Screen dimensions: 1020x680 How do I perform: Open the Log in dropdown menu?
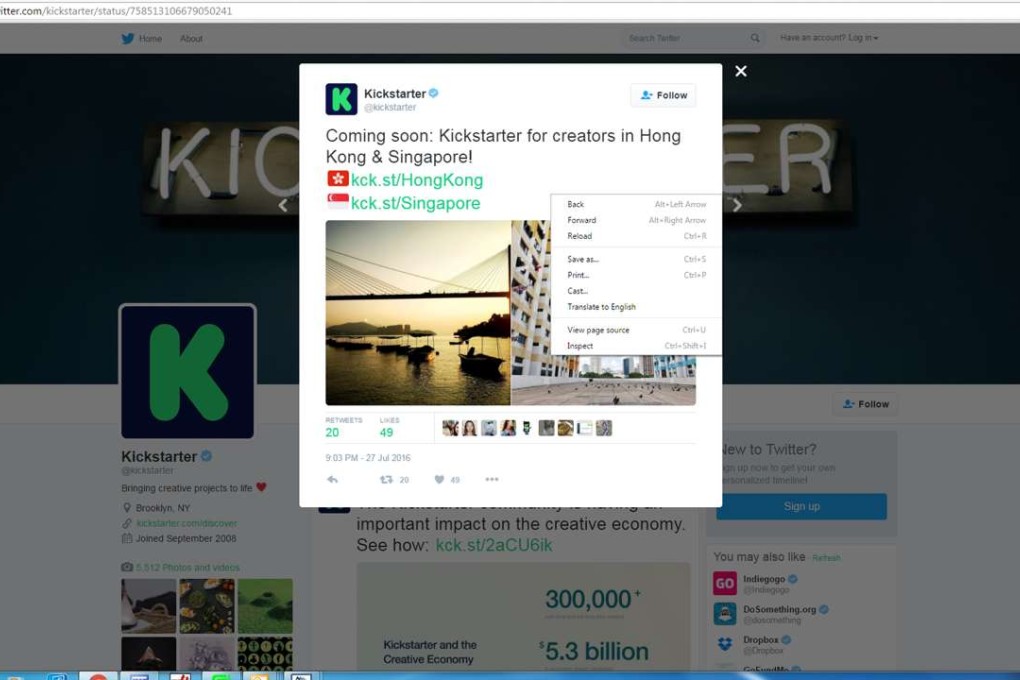(828, 37)
